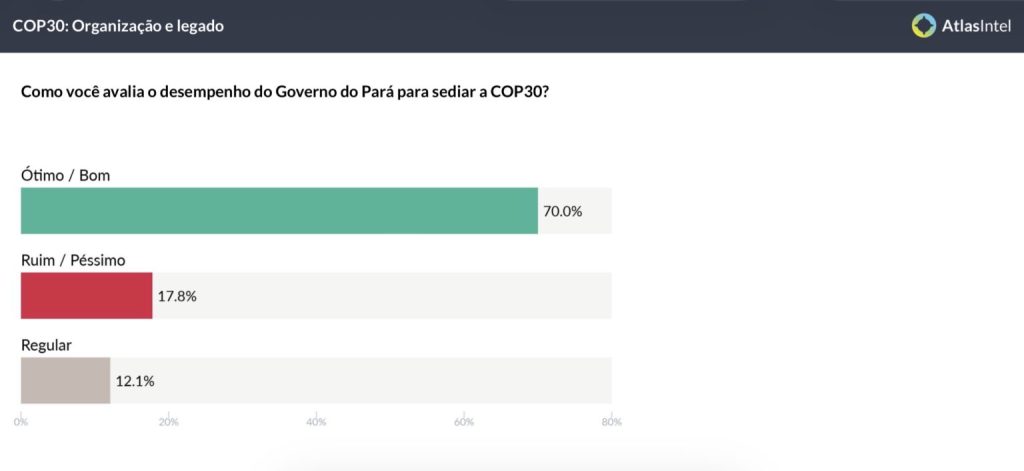
Task: Click the 0% axis tick label
Action: pyautogui.click(x=21, y=422)
